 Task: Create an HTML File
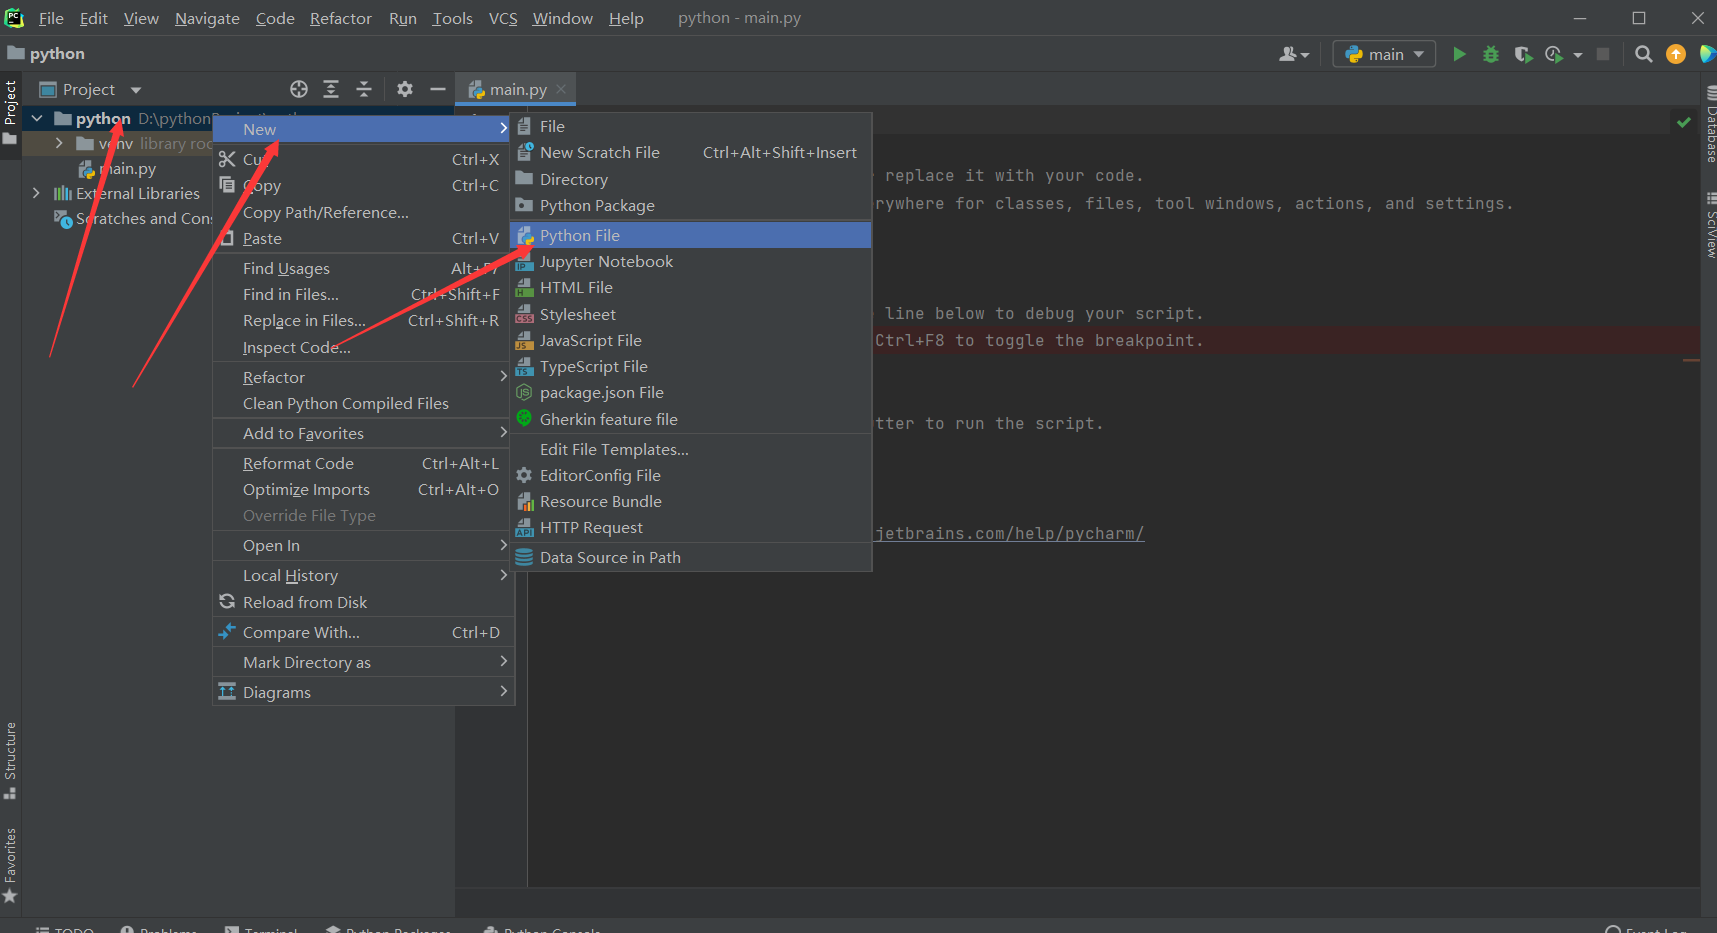(691, 287)
